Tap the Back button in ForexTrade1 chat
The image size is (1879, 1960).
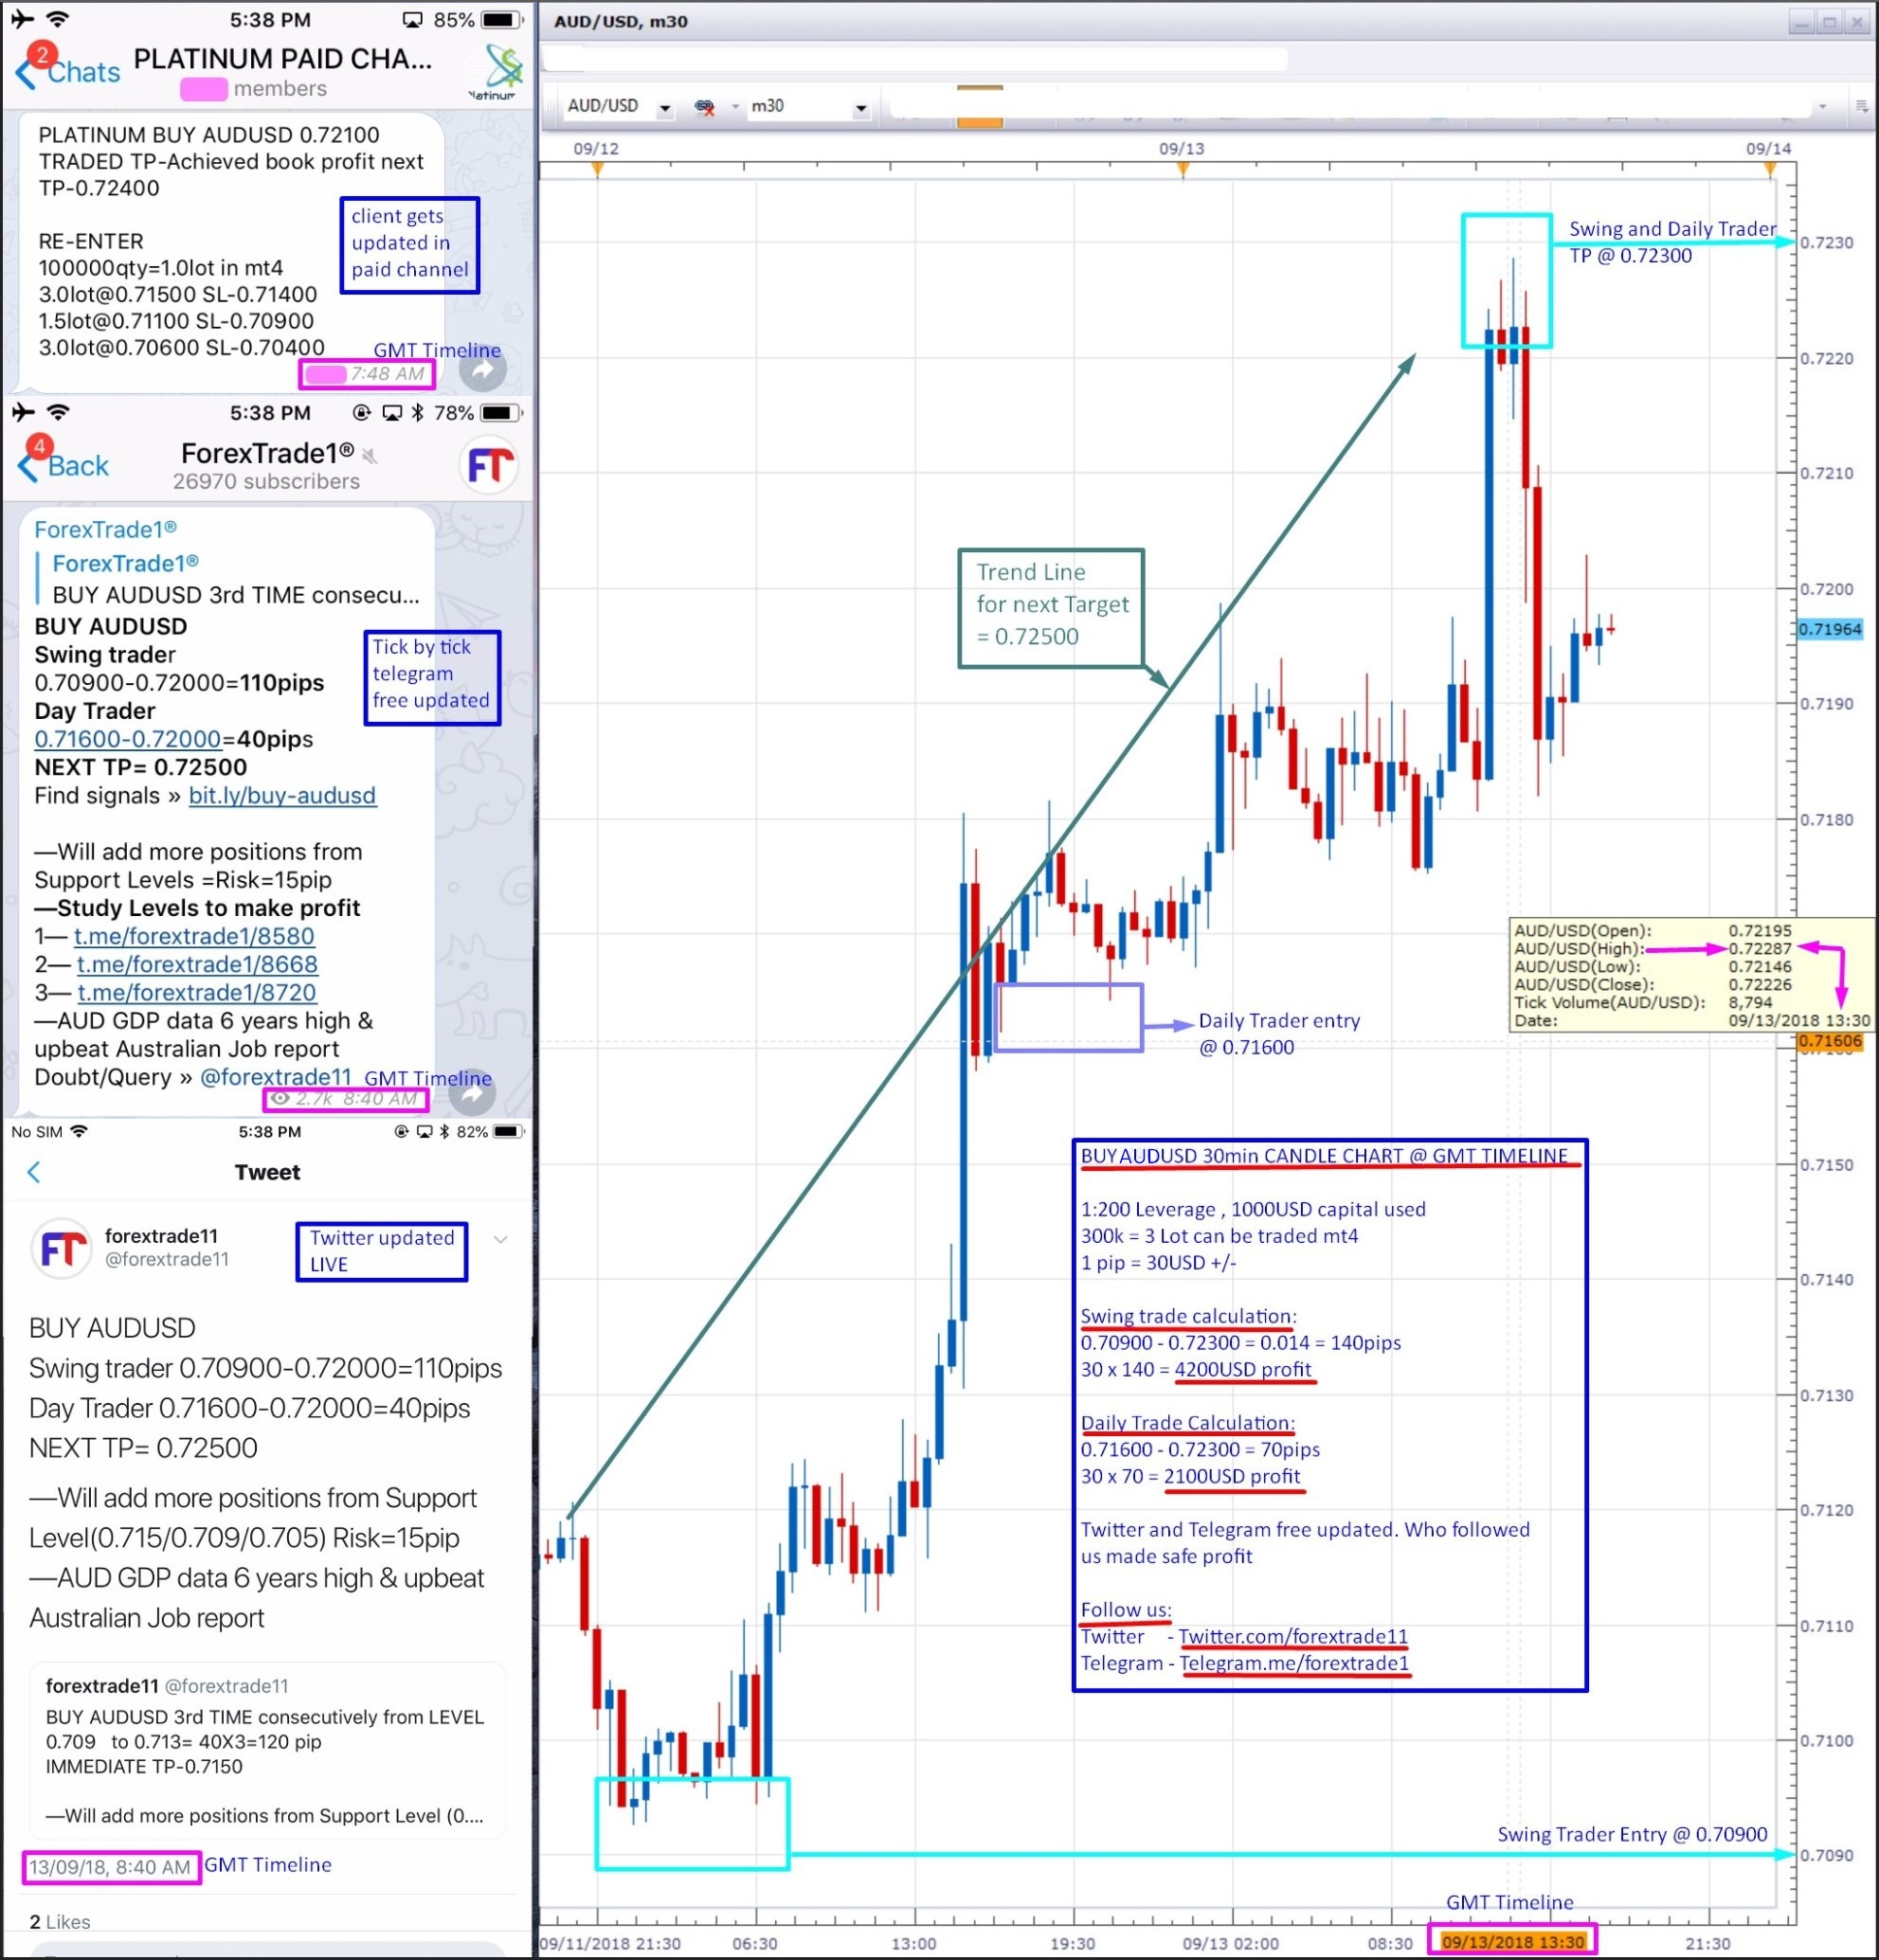(63, 465)
